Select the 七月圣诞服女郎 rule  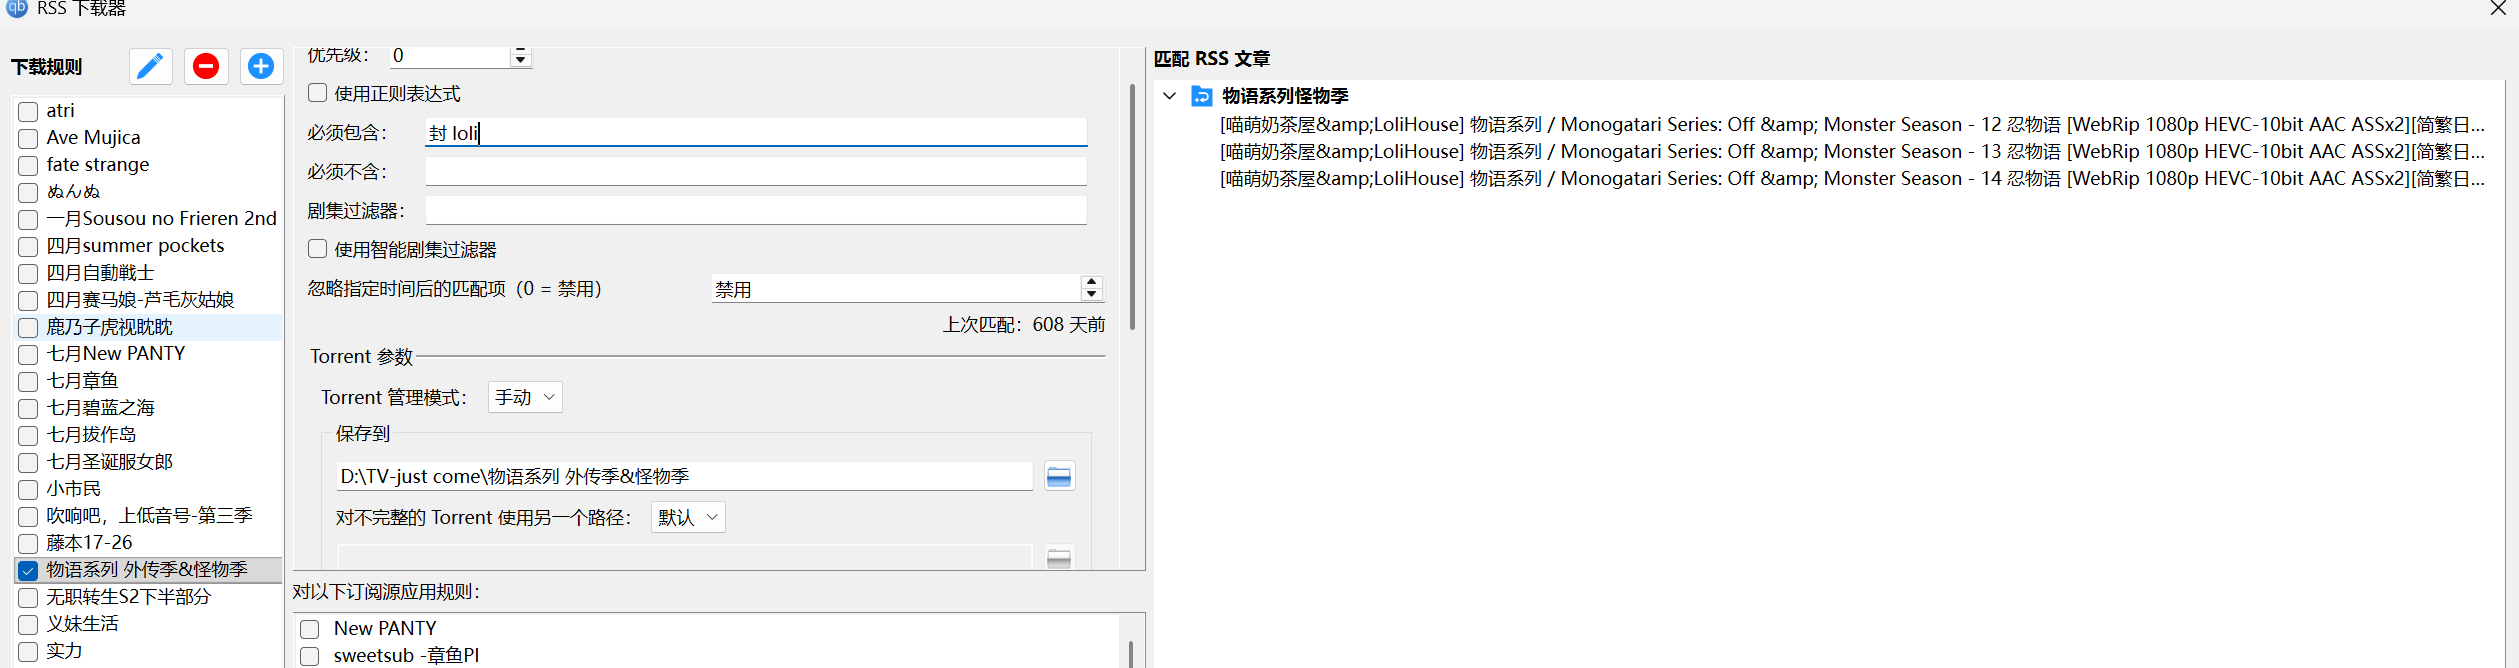(x=110, y=462)
